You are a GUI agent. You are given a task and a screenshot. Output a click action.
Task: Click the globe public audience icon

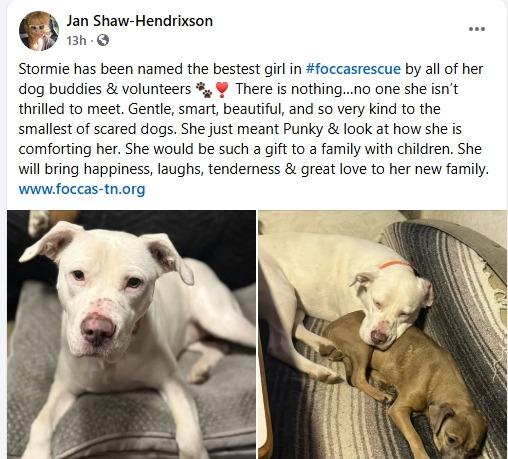coord(103,41)
